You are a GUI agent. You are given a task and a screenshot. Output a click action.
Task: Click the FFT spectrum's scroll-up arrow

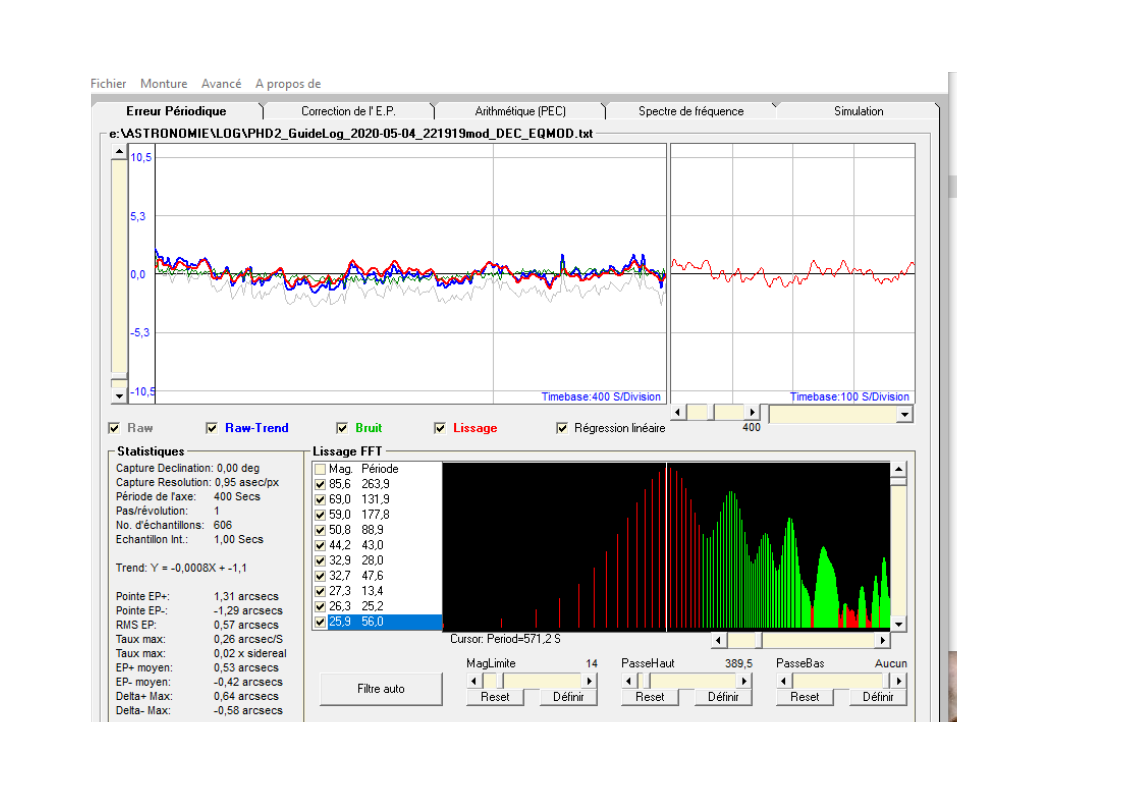898,469
